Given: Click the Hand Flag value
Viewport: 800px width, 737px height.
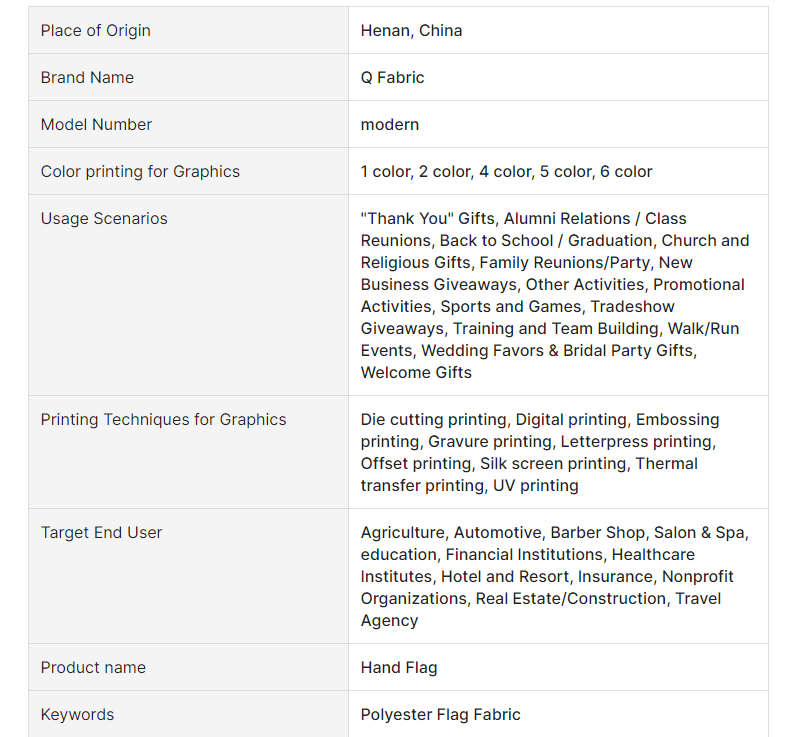Looking at the screenshot, I should click(399, 667).
